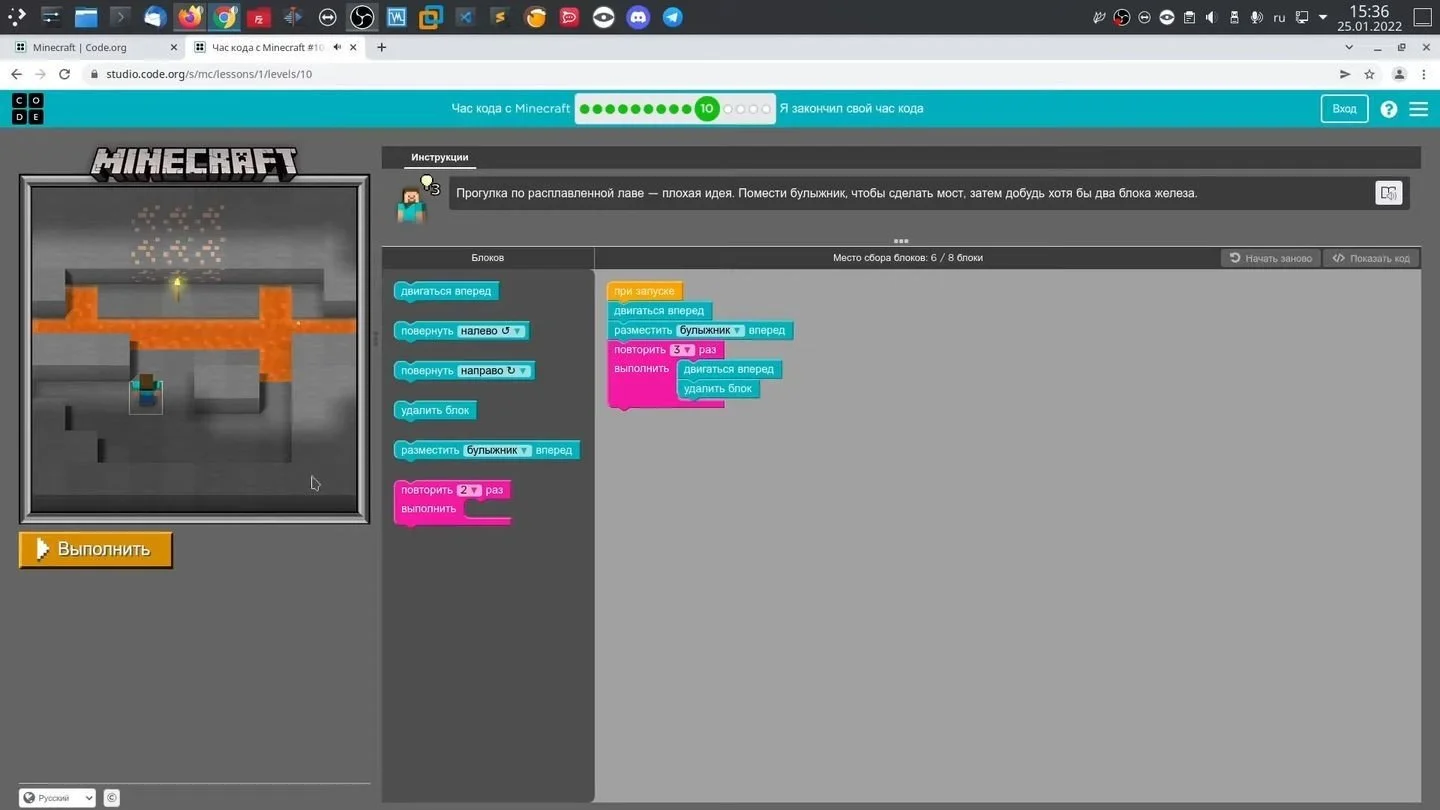Click the Блоков palette header

(488, 258)
